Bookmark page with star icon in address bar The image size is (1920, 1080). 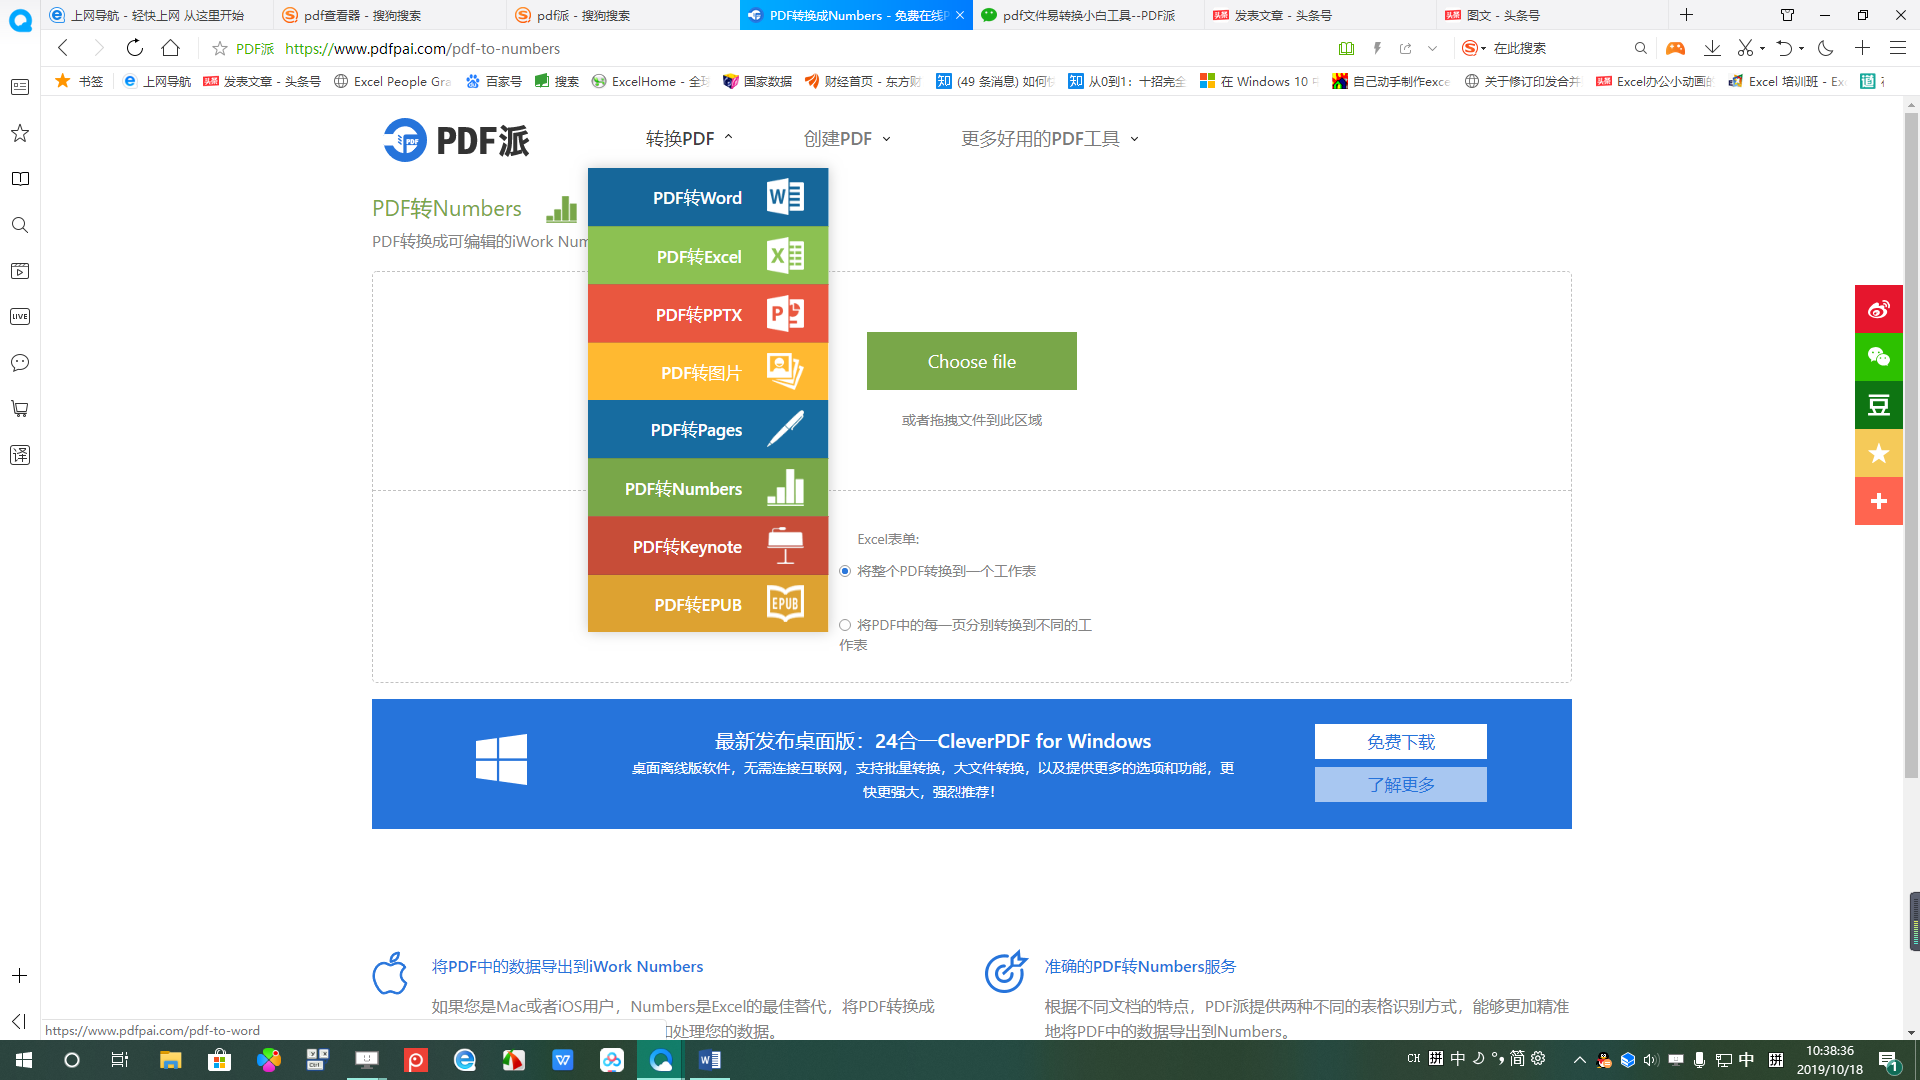219,48
